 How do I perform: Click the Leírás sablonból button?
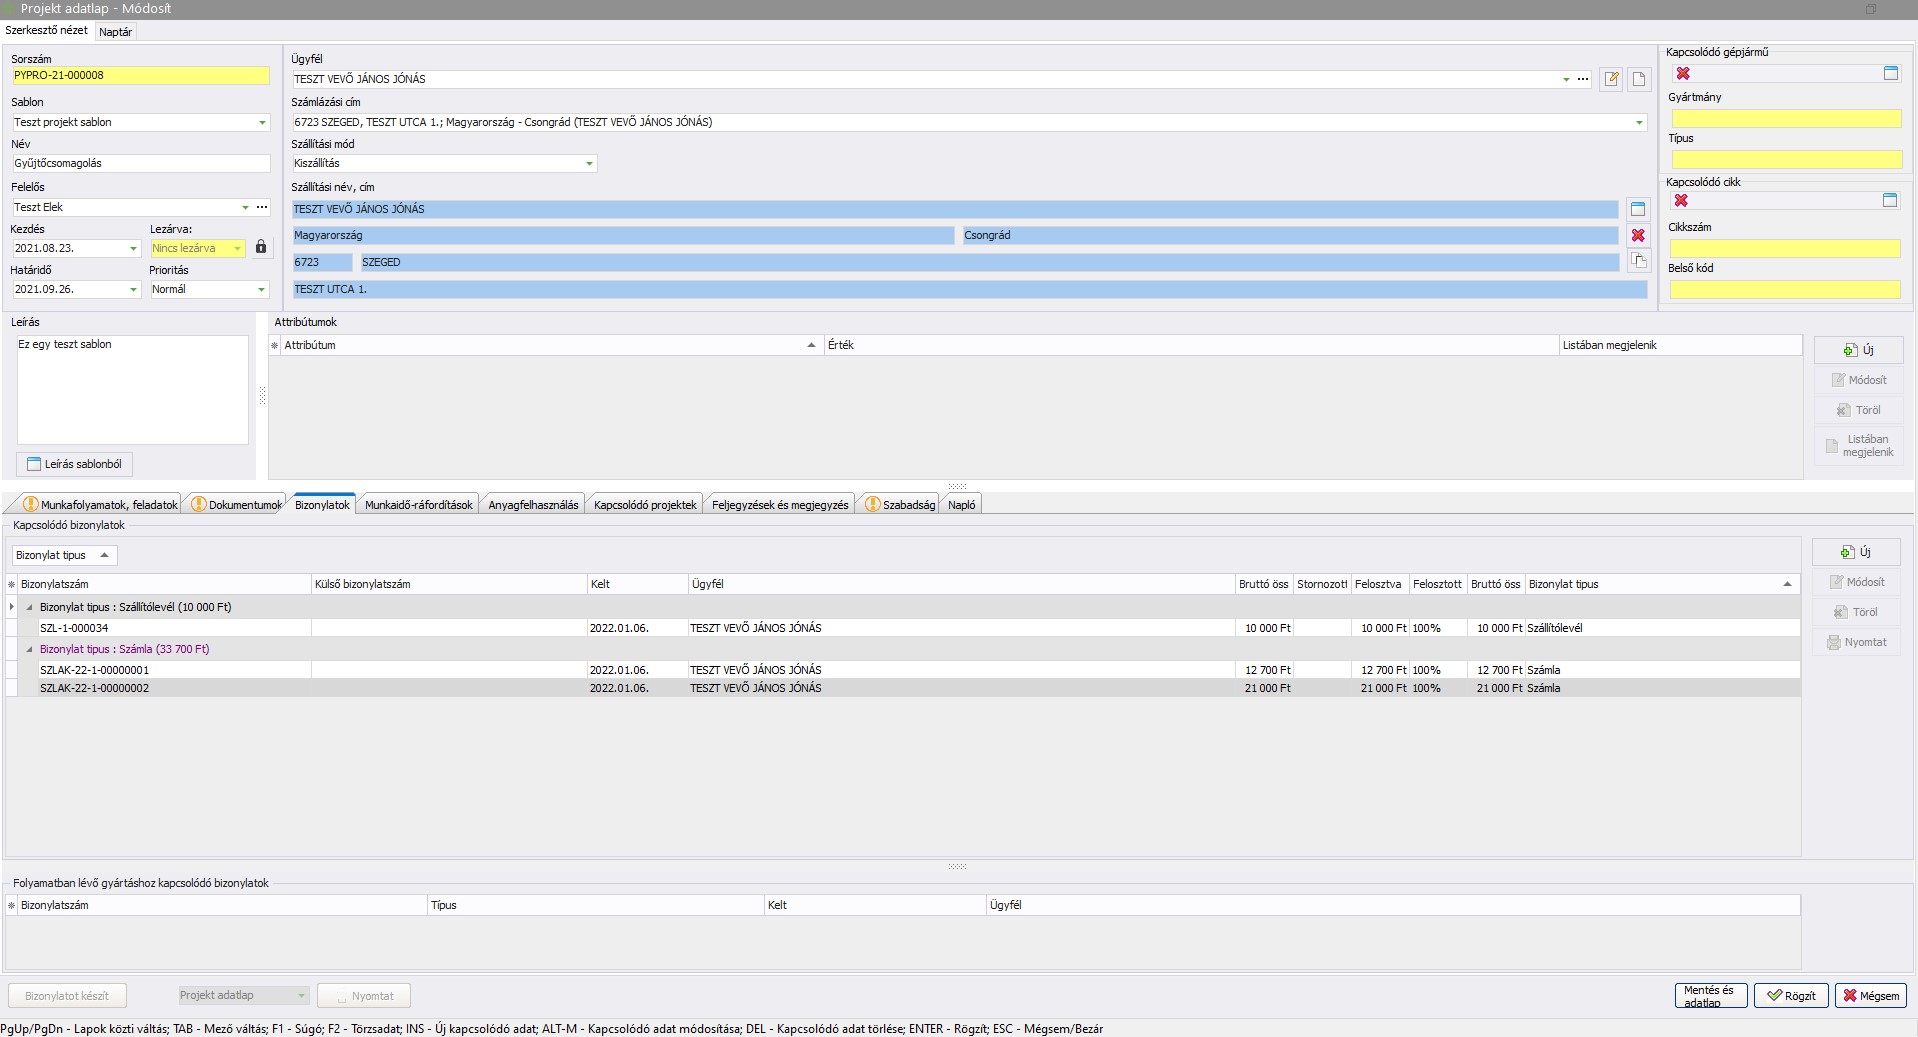(x=74, y=464)
